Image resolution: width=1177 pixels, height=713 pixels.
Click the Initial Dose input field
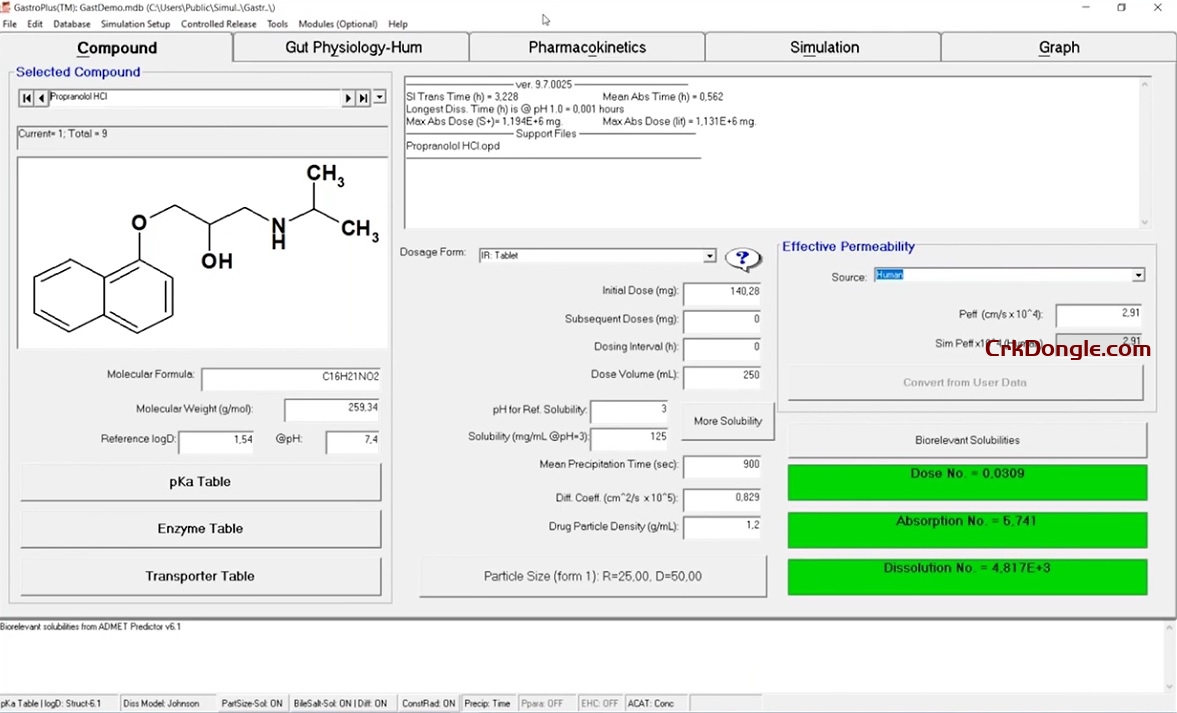pyautogui.click(x=721, y=294)
